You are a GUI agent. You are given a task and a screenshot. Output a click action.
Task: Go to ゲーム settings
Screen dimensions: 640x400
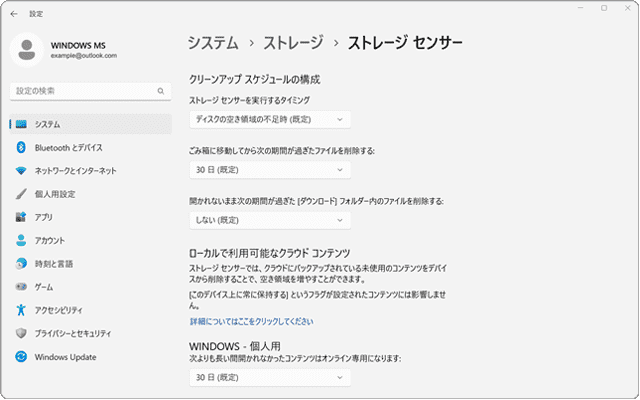pos(91,287)
